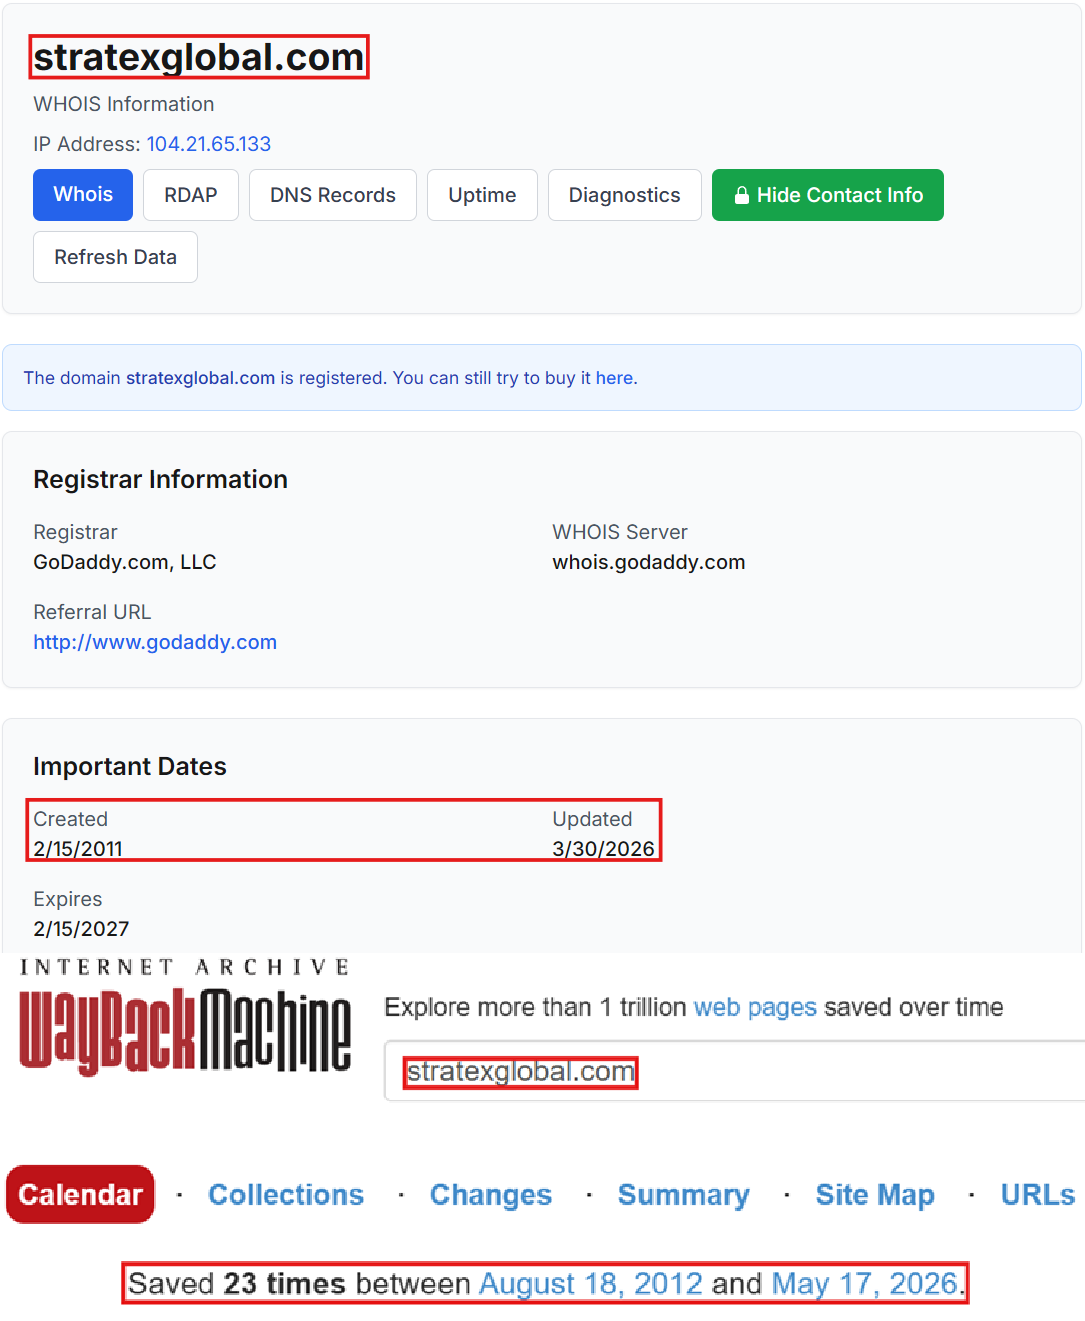Open the DNS Records tab
The height and width of the screenshot is (1321, 1085).
(333, 195)
